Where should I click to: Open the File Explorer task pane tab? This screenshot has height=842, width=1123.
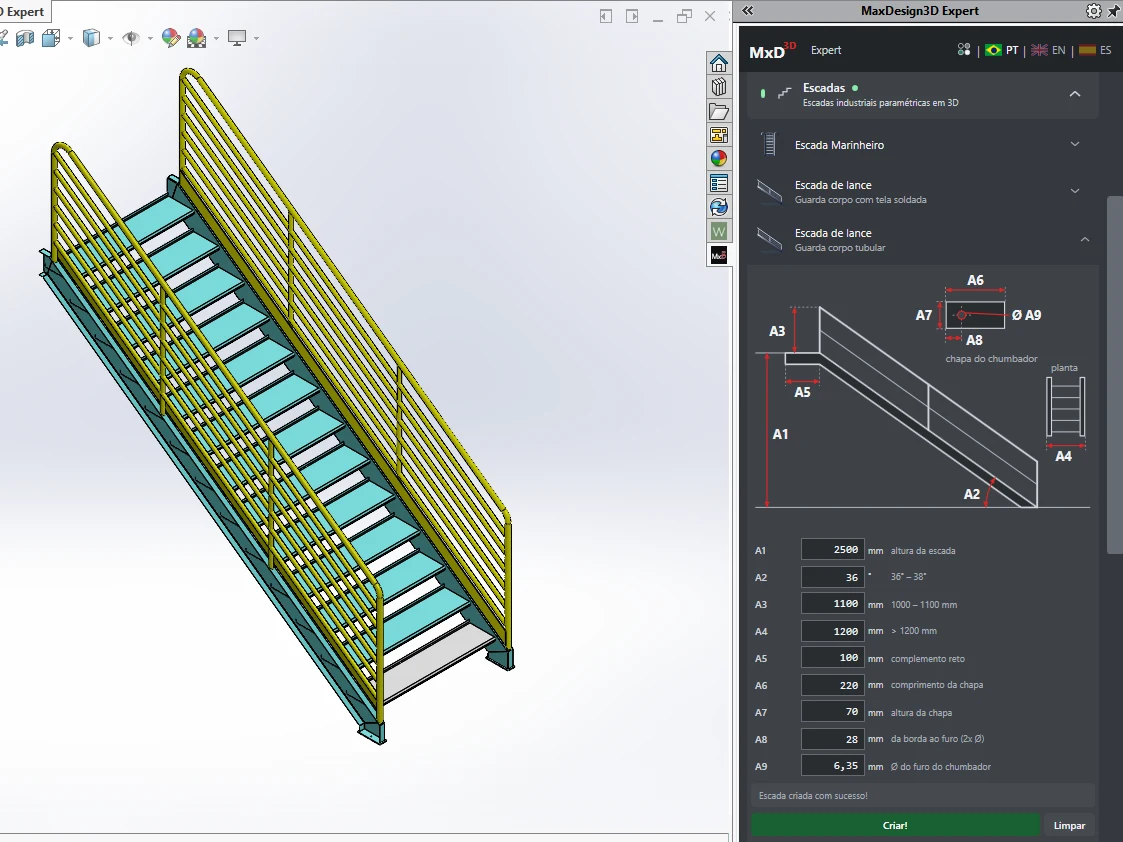(718, 111)
